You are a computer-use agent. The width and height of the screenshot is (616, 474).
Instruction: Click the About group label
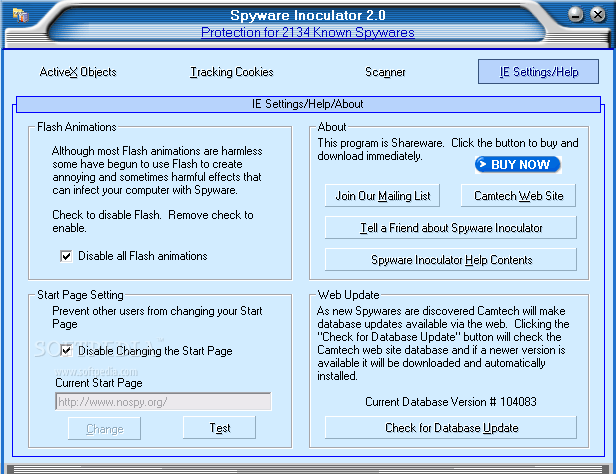(332, 127)
